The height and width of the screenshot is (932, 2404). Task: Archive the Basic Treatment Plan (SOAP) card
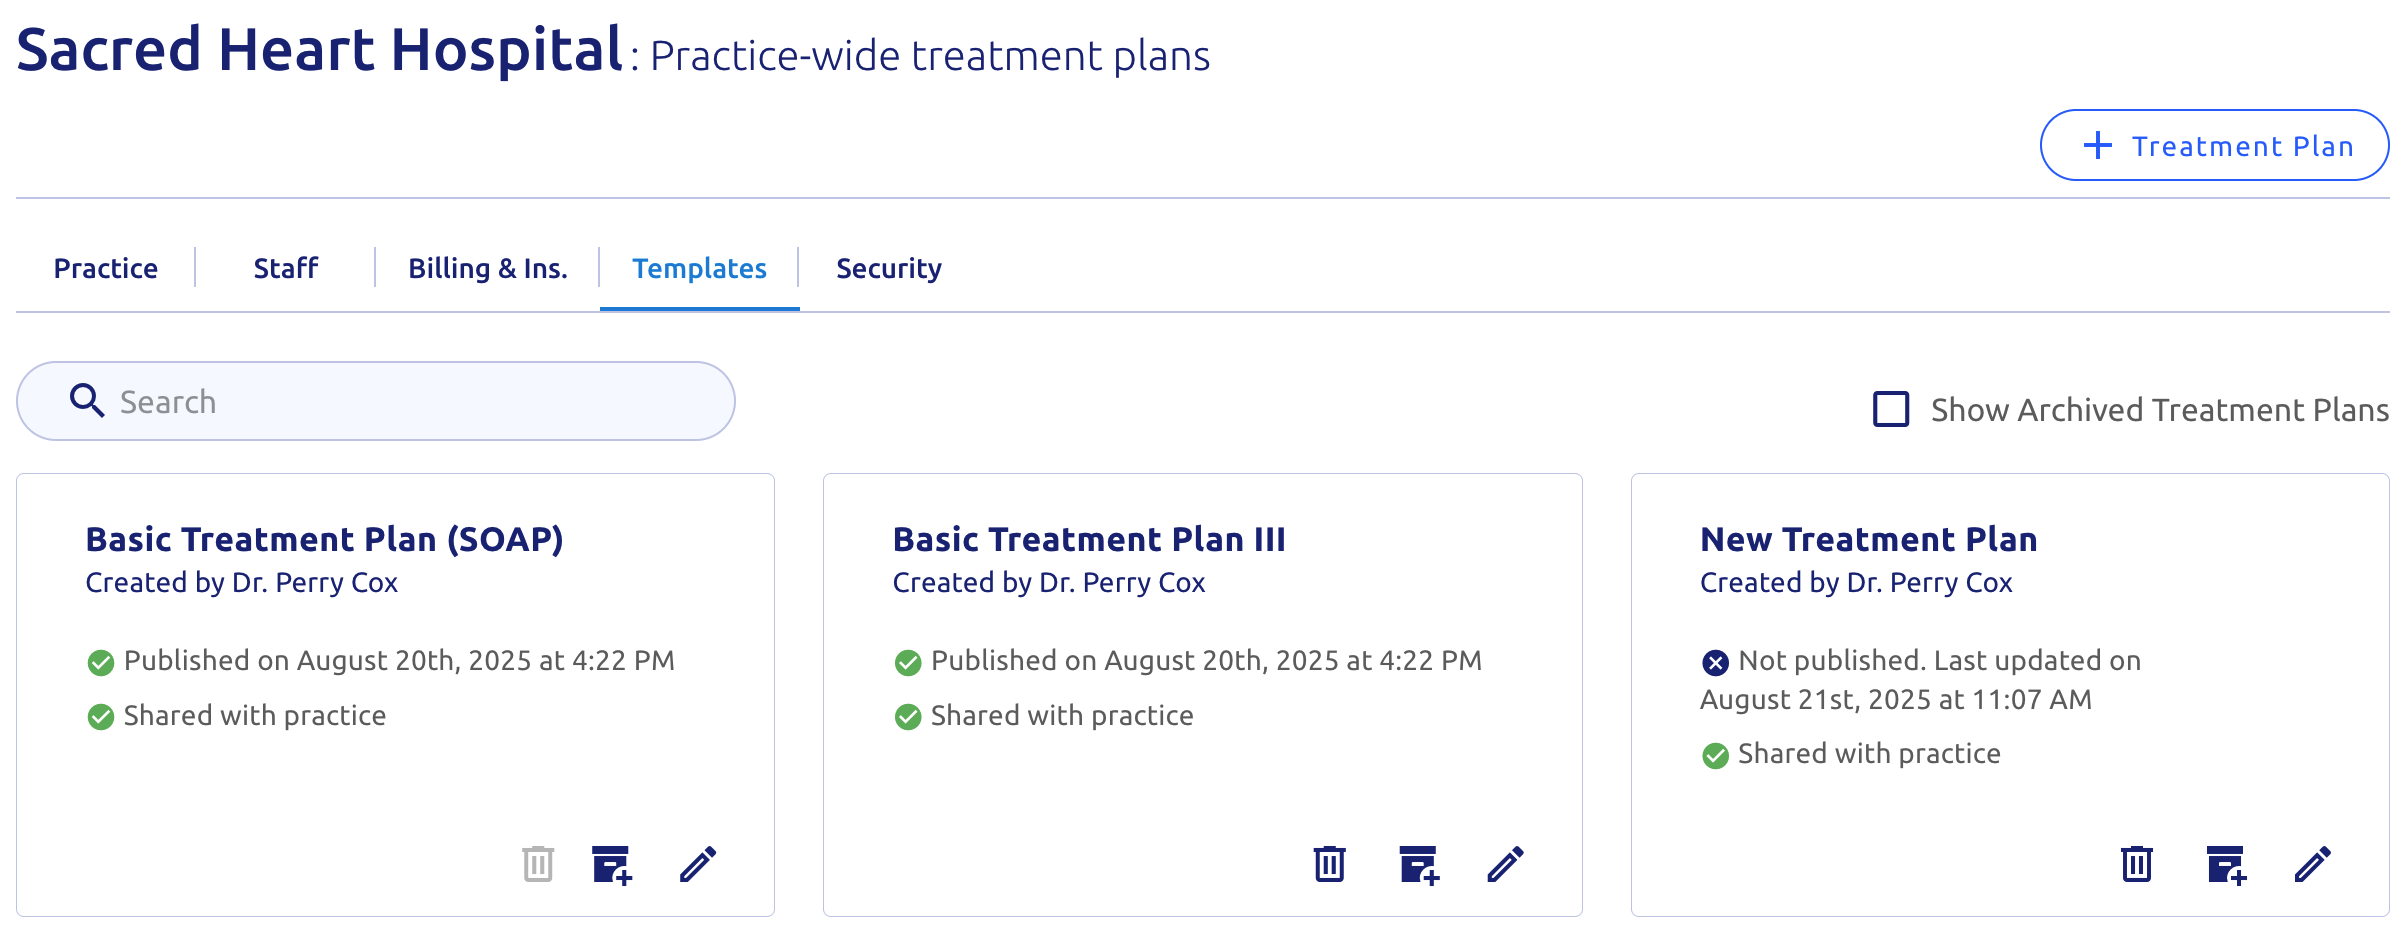(x=612, y=864)
